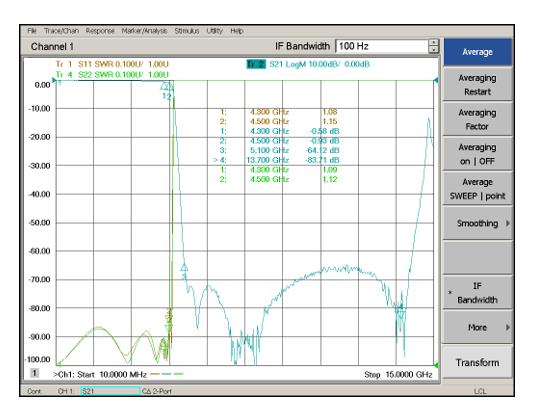The image size is (535, 414).
Task: Click the window number 1 indicator
Action: pos(34,373)
